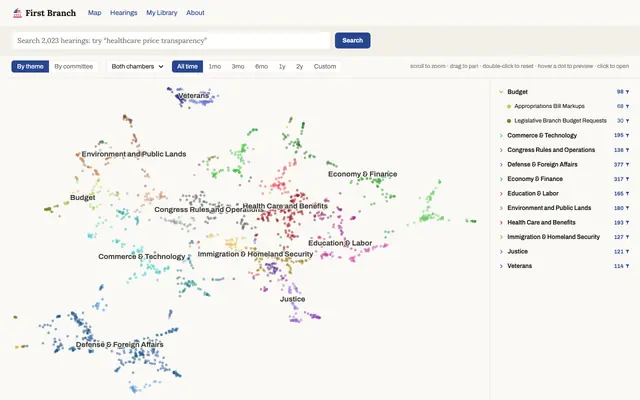Screen dimensions: 640x400
Task: Filter by Defense & Foreign Affairs funnel
Action: point(627,164)
